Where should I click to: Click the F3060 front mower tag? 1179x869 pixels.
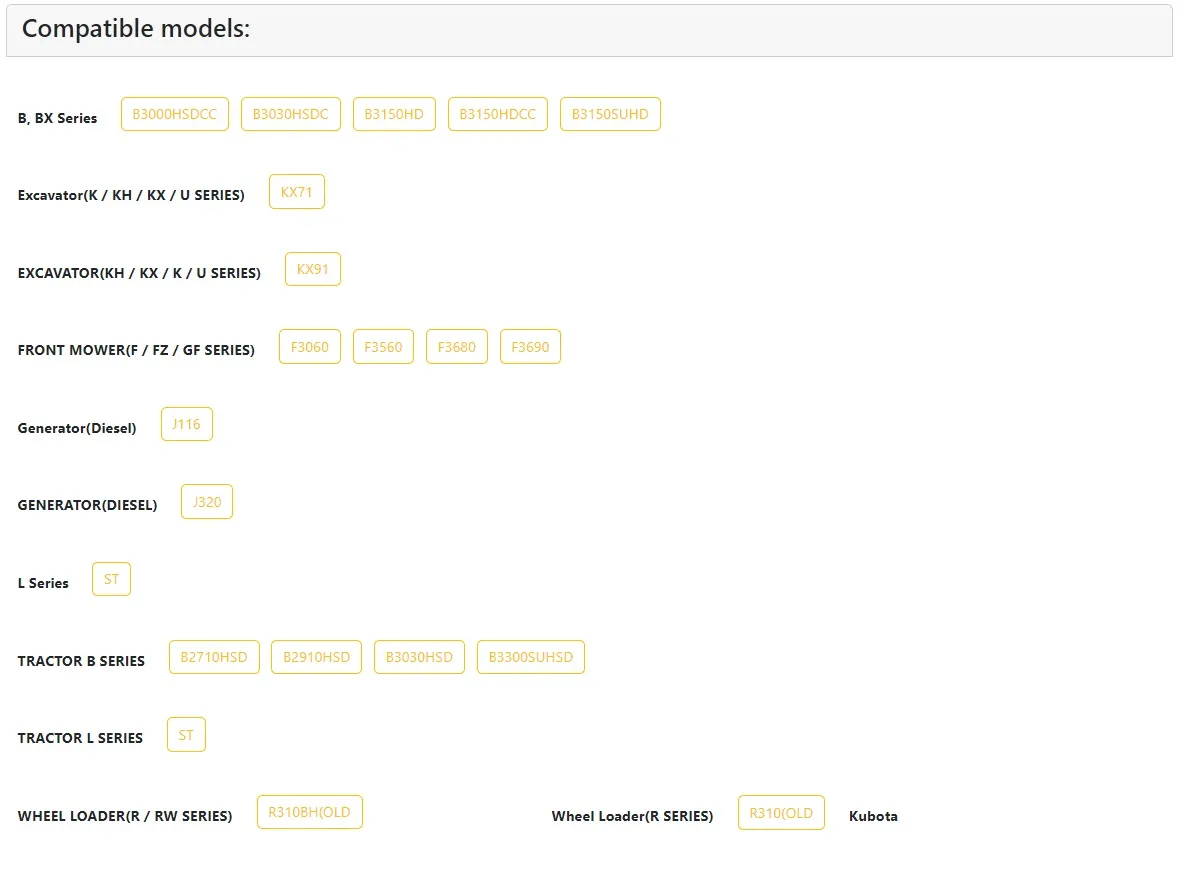coord(309,347)
